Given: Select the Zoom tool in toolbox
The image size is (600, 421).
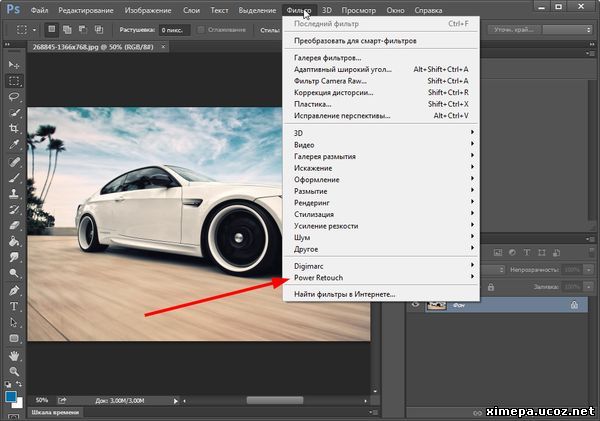Looking at the screenshot, I should tap(14, 370).
